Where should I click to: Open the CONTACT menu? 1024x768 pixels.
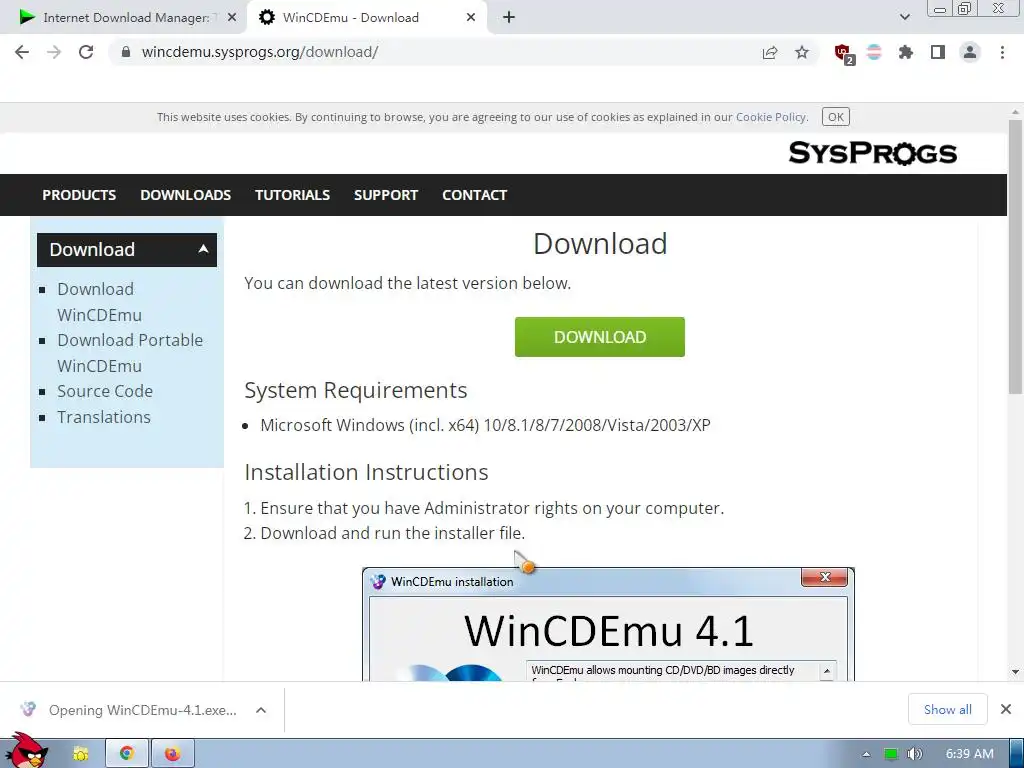474,195
